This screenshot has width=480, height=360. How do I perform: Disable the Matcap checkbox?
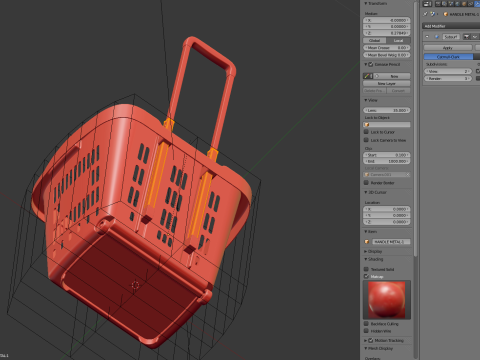[366, 276]
